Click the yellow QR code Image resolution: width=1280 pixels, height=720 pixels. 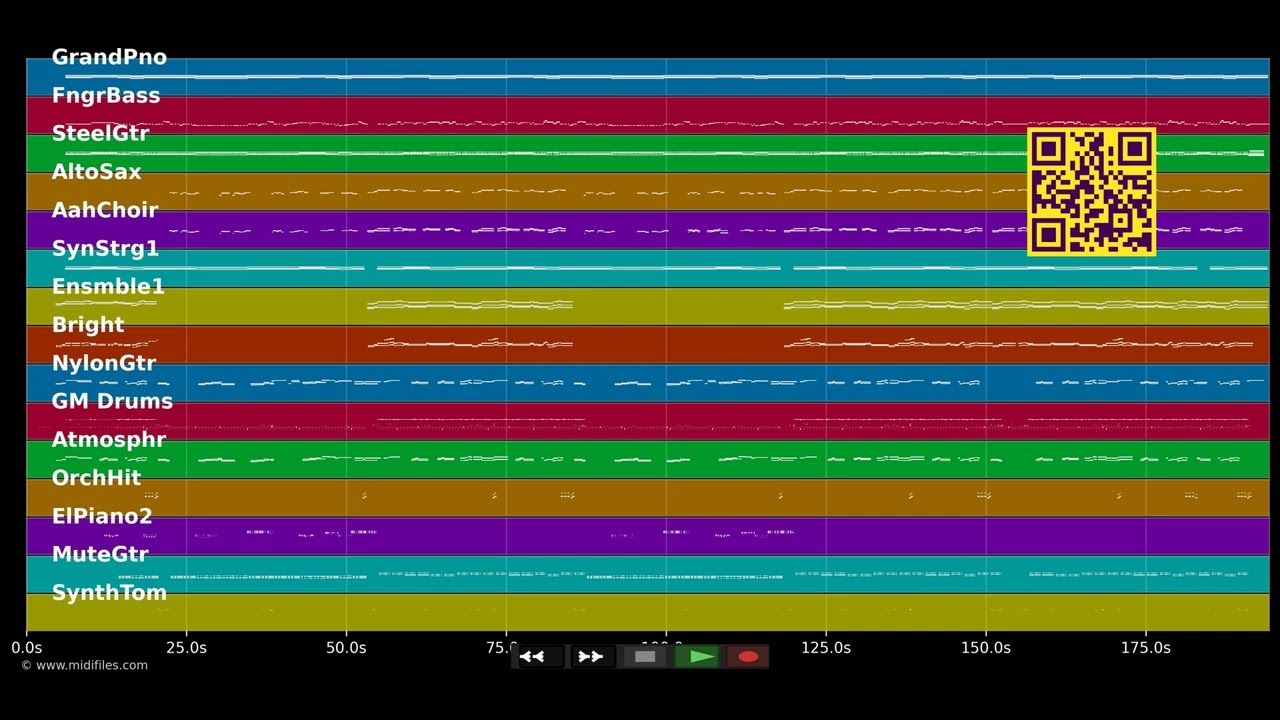1091,191
